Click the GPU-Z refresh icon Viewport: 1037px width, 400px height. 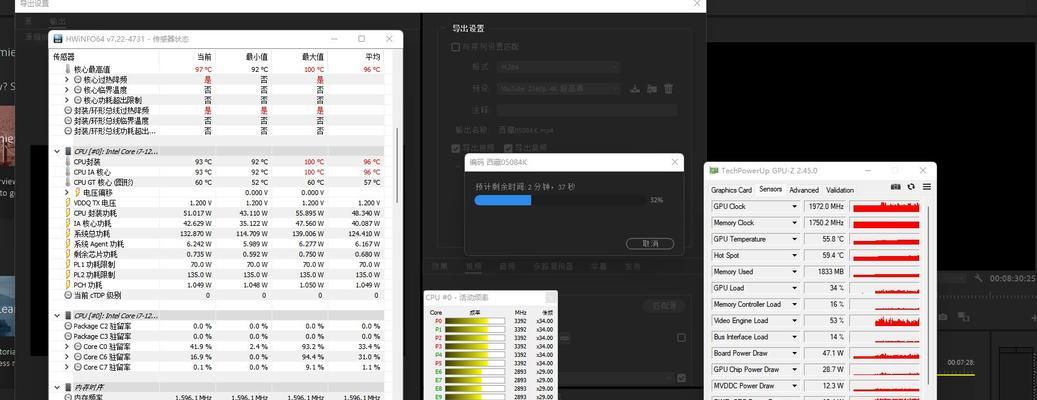pyautogui.click(x=911, y=187)
